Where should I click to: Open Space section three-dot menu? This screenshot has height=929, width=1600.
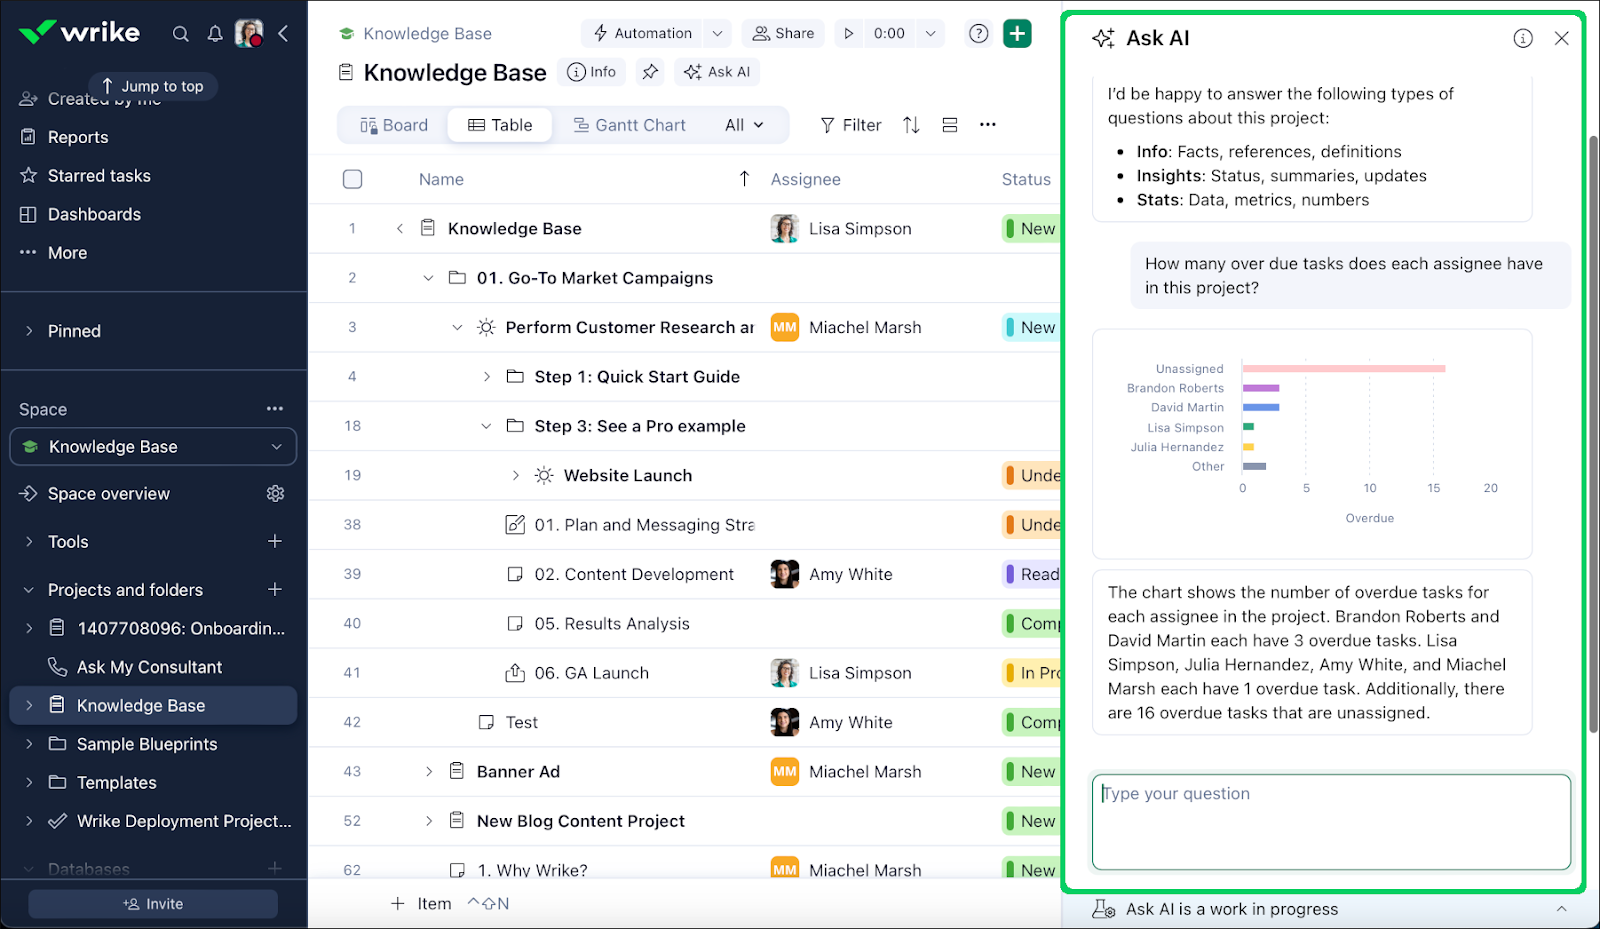[275, 409]
